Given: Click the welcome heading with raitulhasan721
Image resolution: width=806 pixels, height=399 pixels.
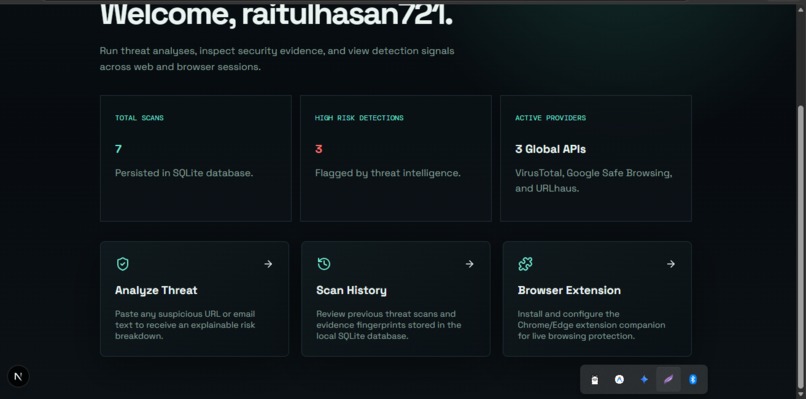Looking at the screenshot, I should click(x=277, y=15).
